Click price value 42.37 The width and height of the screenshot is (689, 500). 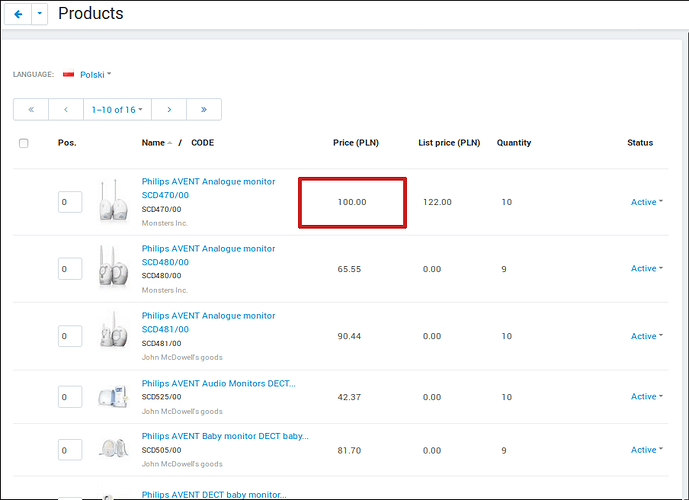click(x=349, y=397)
